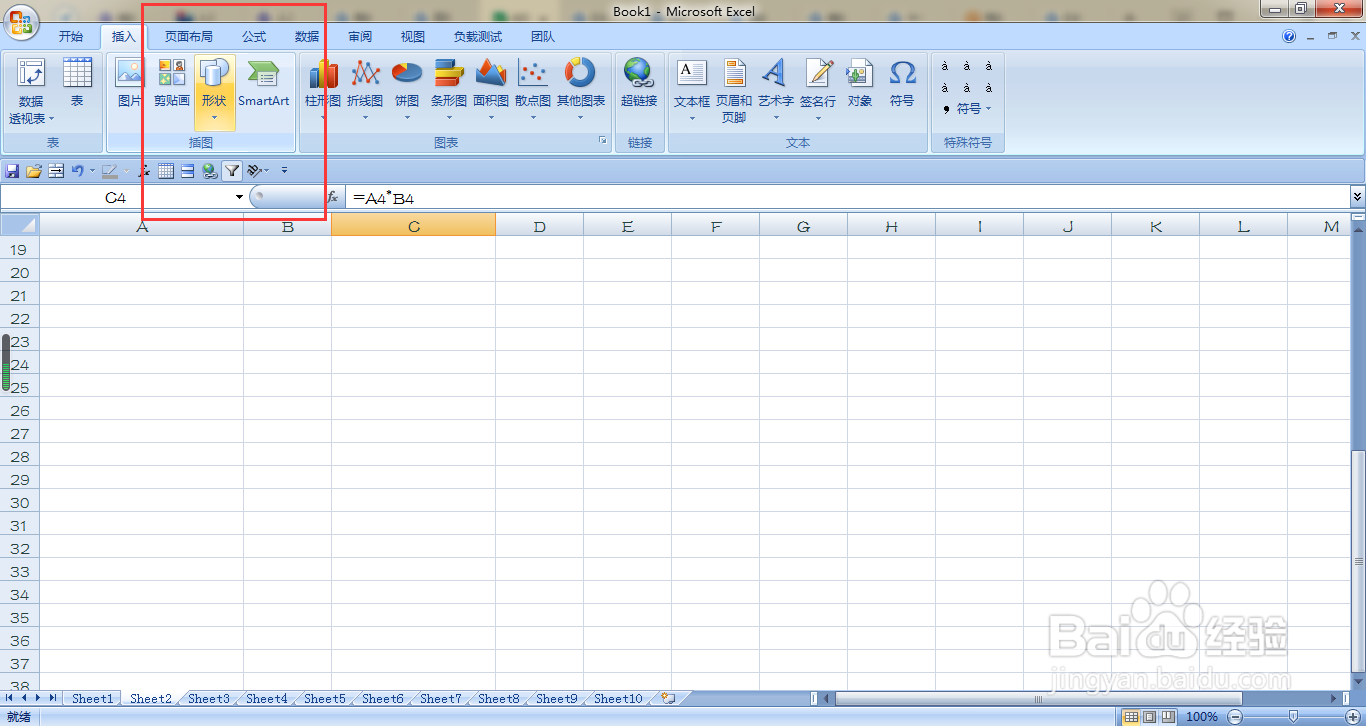Click the zoom slider handle
Screen dimensions: 1366x726
tap(1293, 716)
